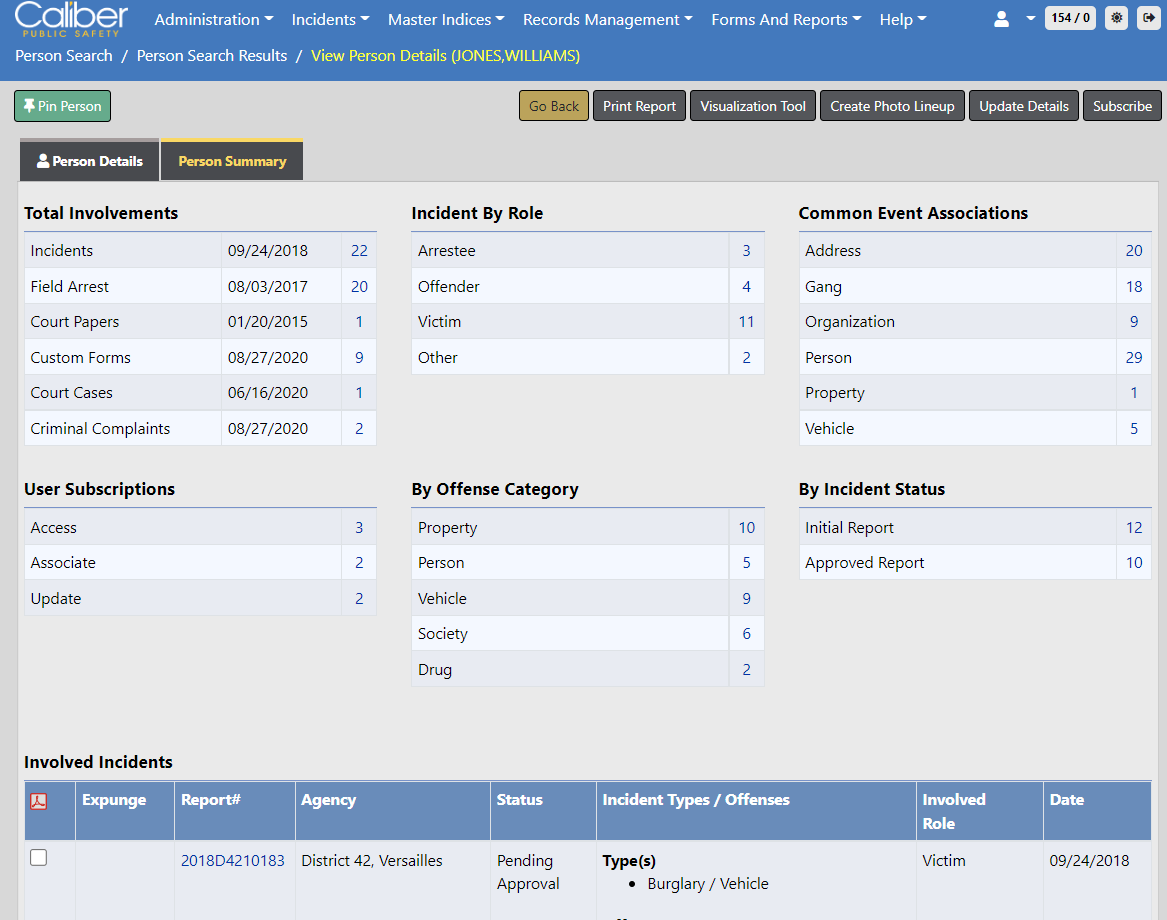Pin this person with the pushpin button

pos(63,106)
